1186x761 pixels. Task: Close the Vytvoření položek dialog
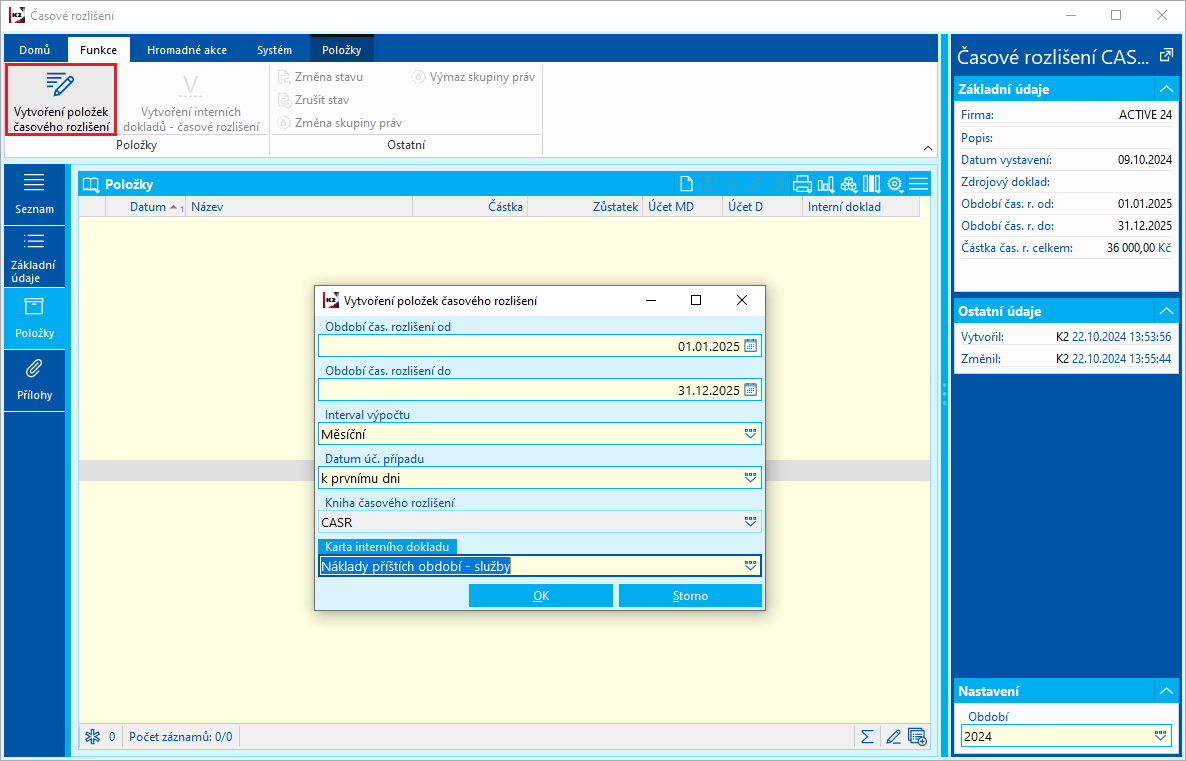click(742, 300)
